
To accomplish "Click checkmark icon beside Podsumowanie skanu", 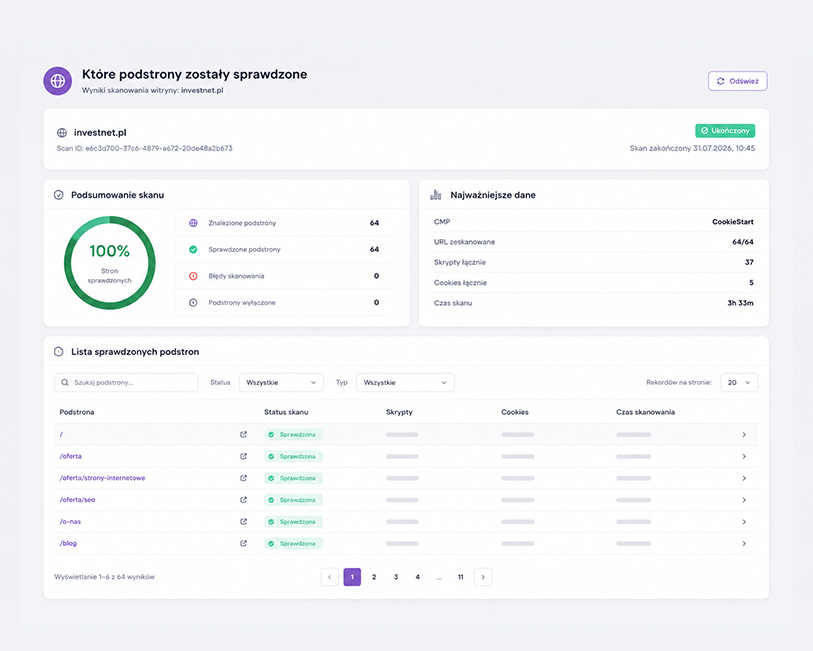I will [59, 195].
